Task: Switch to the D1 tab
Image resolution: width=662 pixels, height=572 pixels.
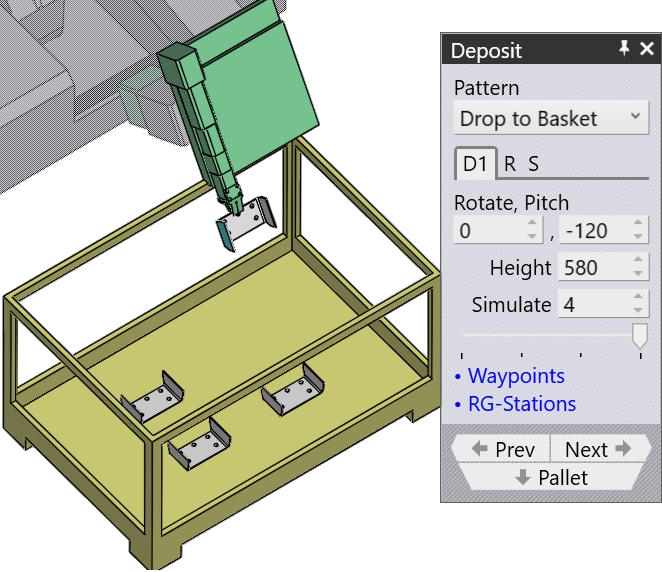Action: click(474, 164)
